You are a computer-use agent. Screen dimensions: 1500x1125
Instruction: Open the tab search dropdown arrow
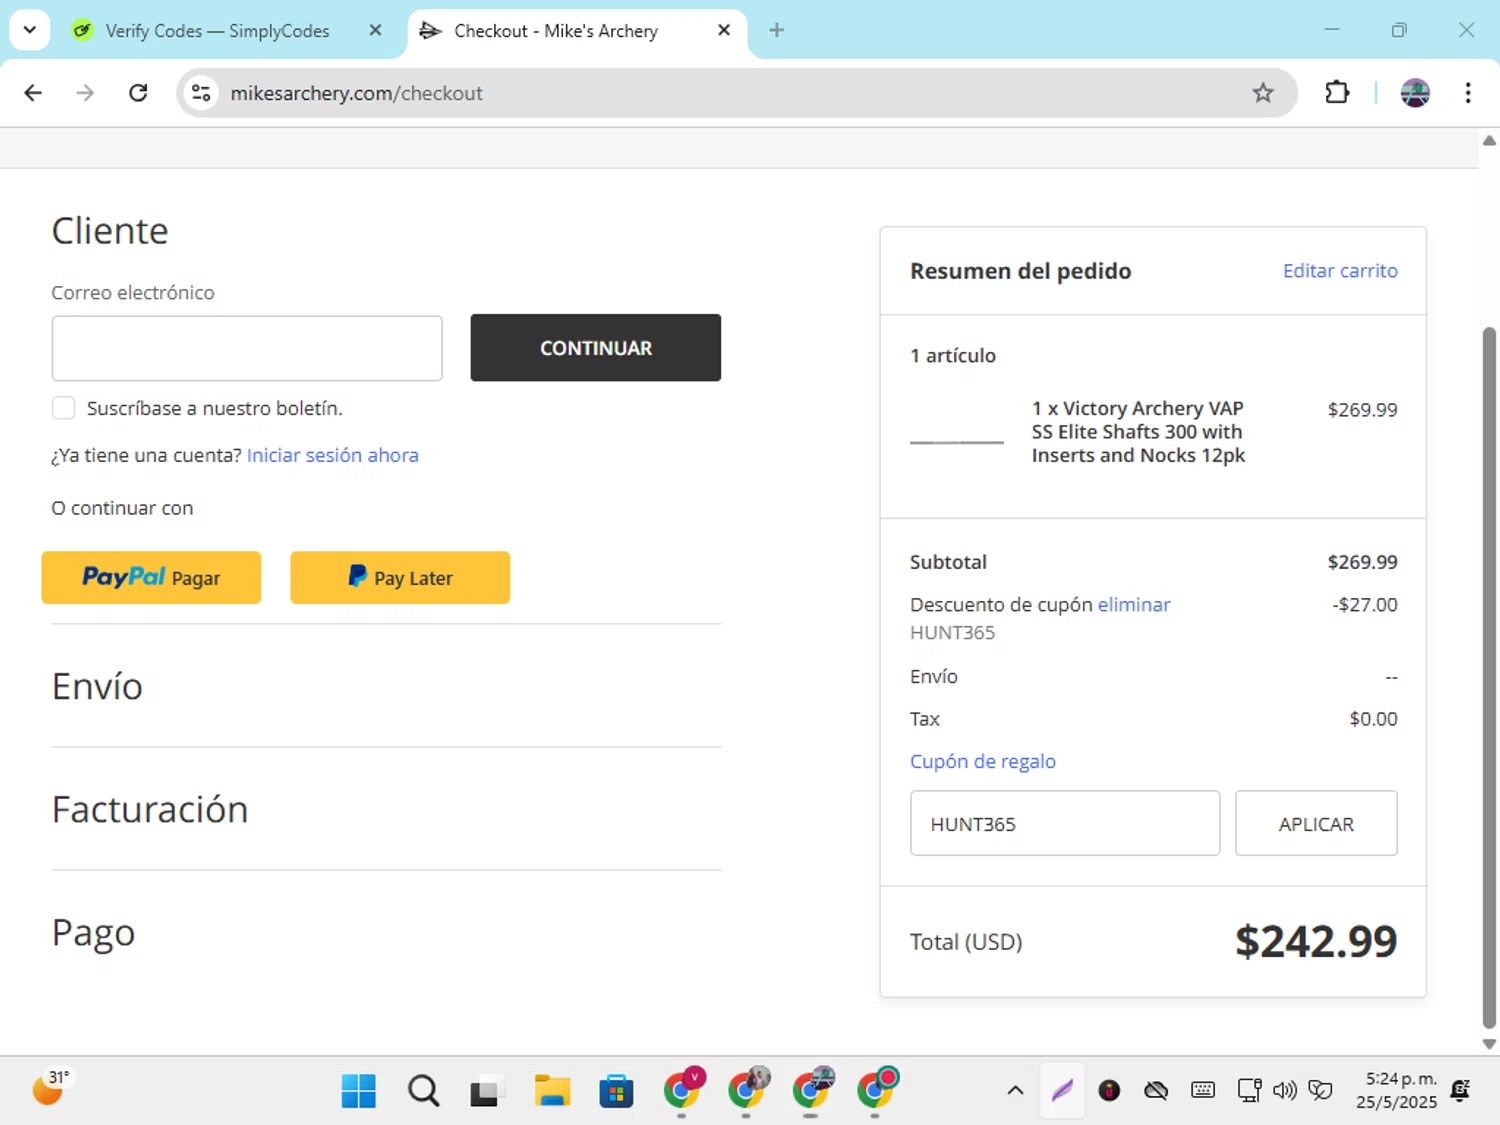tap(30, 30)
